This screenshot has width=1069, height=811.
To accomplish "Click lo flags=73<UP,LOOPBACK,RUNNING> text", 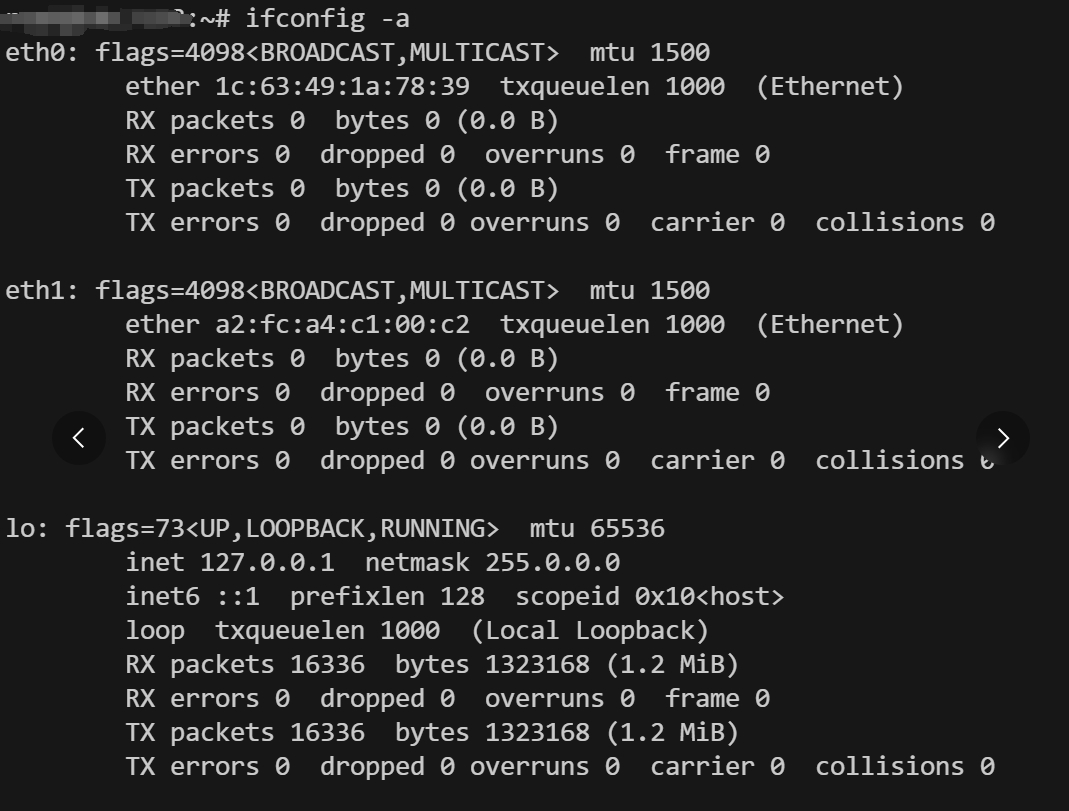I will (x=282, y=528).
